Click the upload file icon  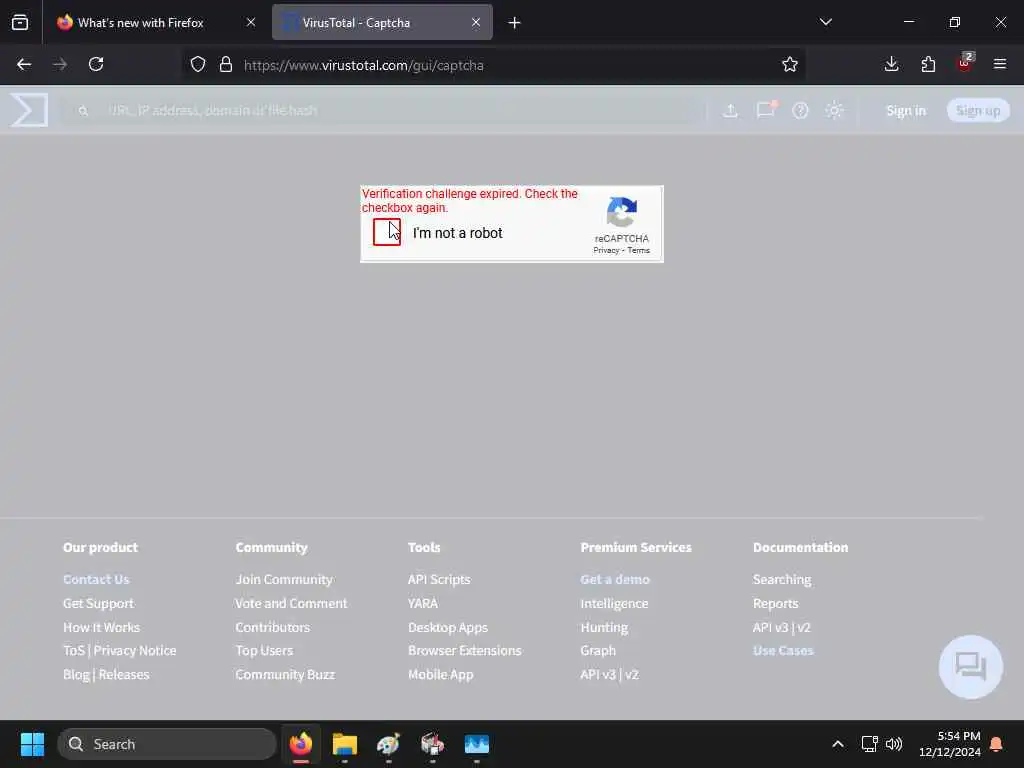tap(730, 110)
